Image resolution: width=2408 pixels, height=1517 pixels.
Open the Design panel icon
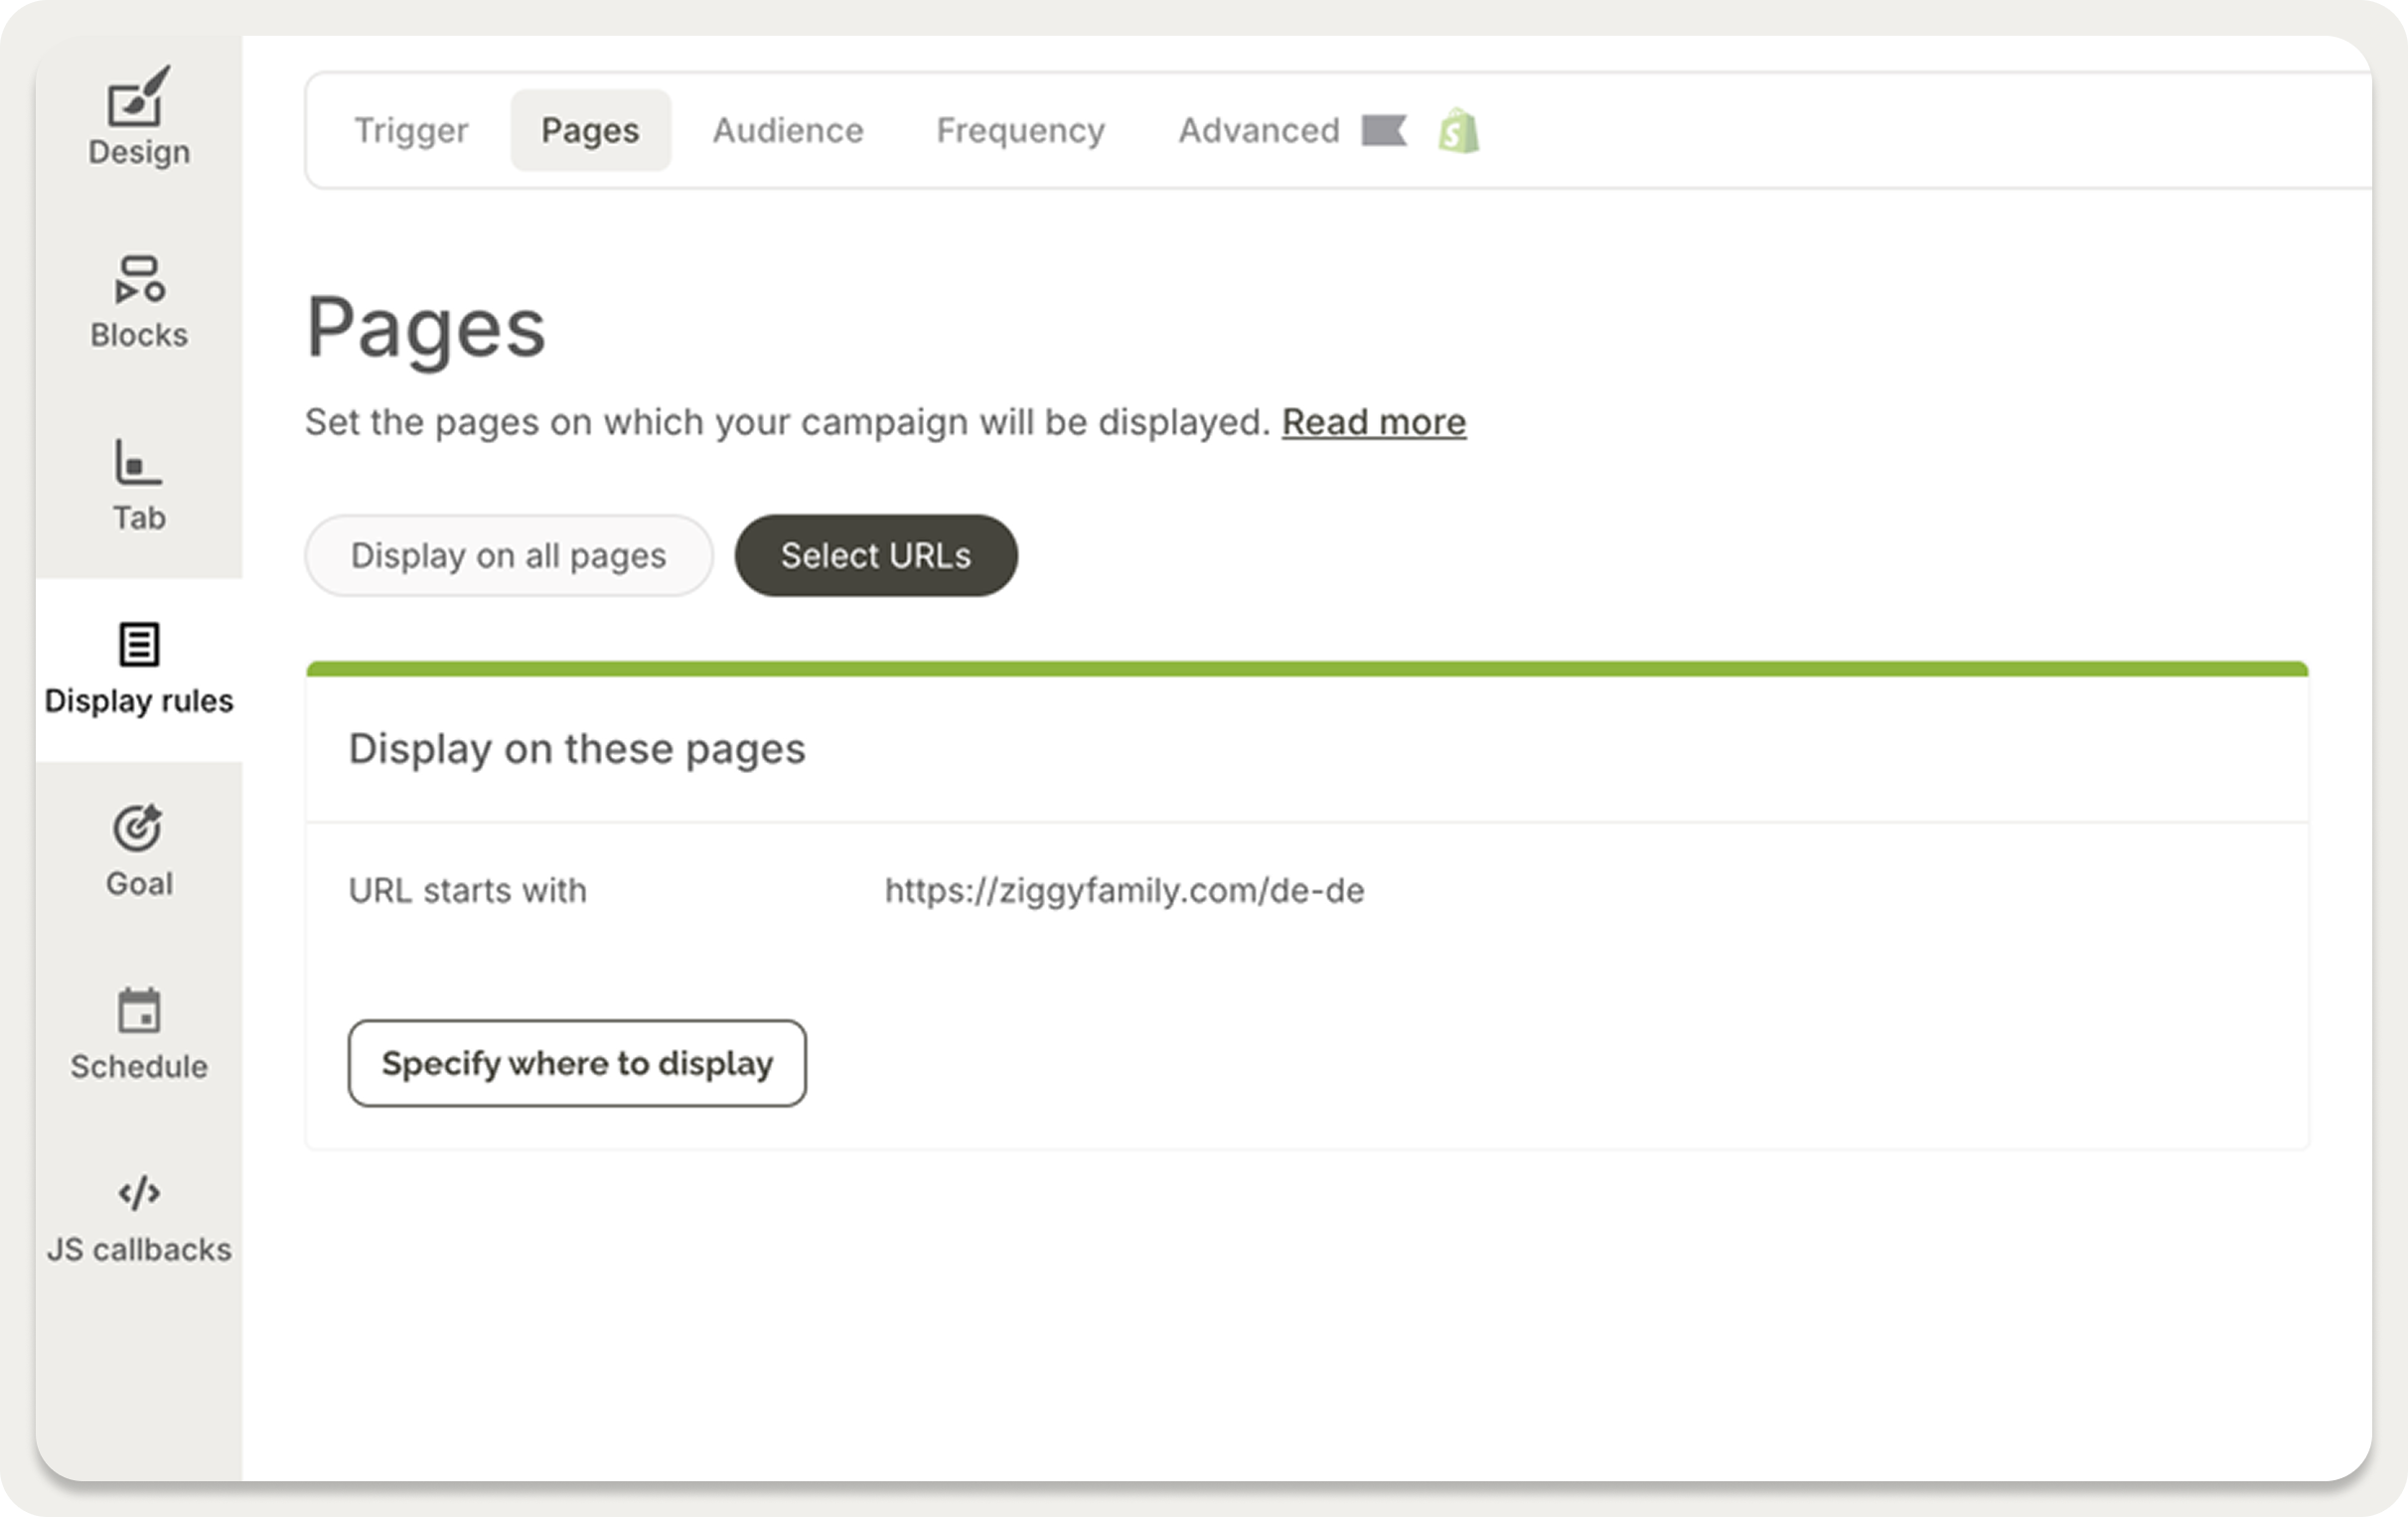tap(139, 98)
